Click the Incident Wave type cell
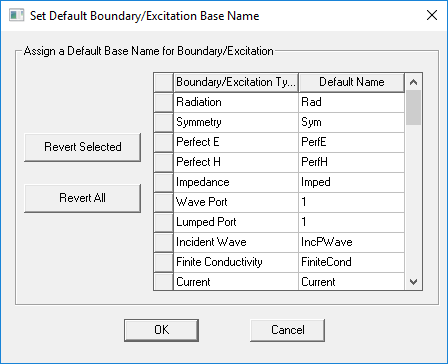448x364 pixels. pos(236,242)
